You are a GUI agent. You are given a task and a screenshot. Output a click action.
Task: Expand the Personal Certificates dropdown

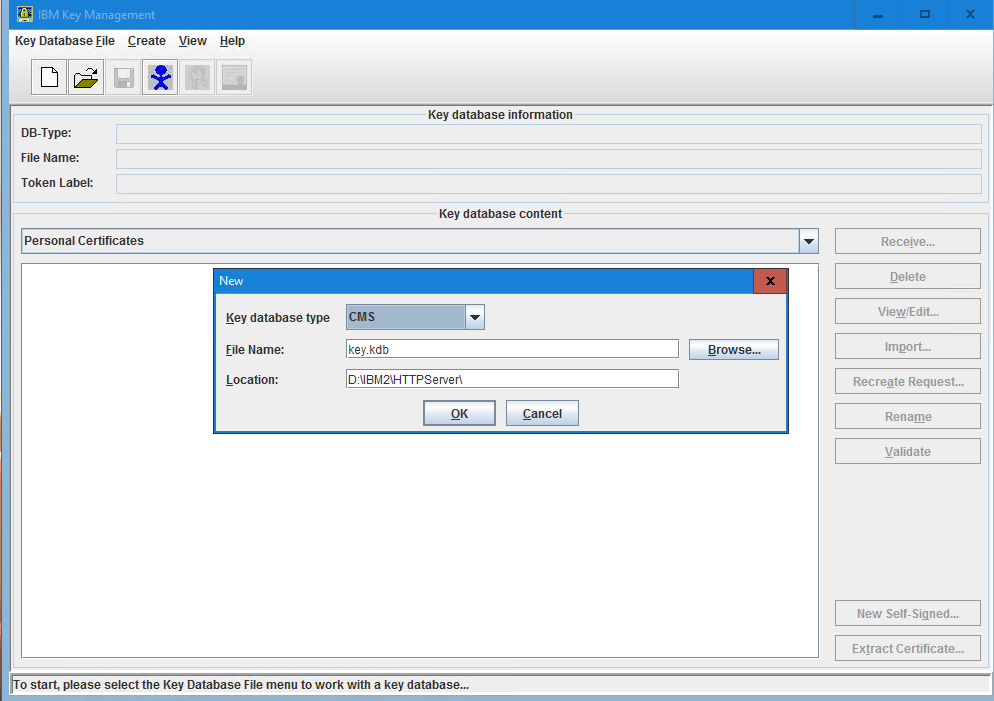click(x=808, y=240)
